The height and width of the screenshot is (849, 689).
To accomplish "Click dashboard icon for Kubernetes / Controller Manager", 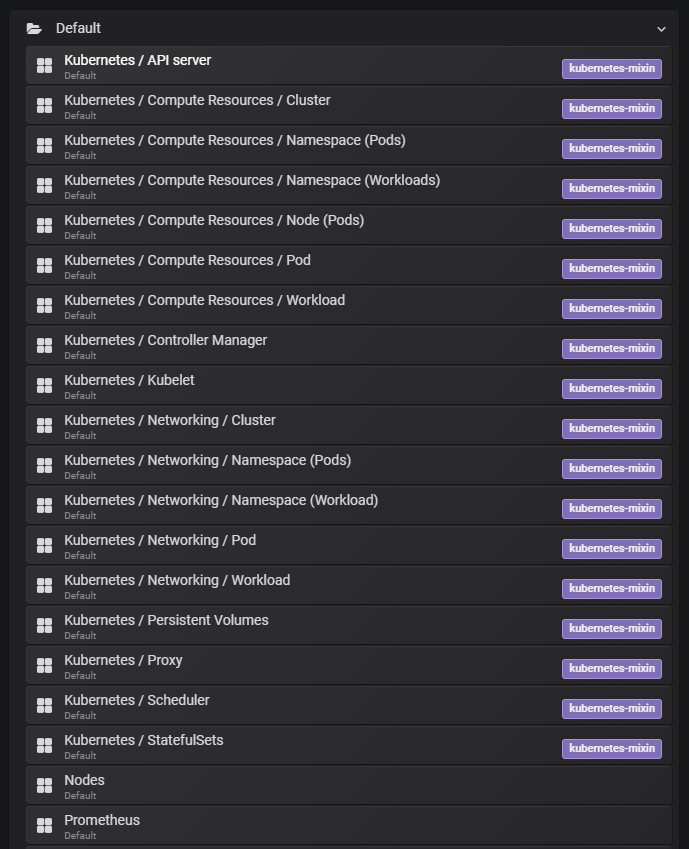I will click(44, 346).
